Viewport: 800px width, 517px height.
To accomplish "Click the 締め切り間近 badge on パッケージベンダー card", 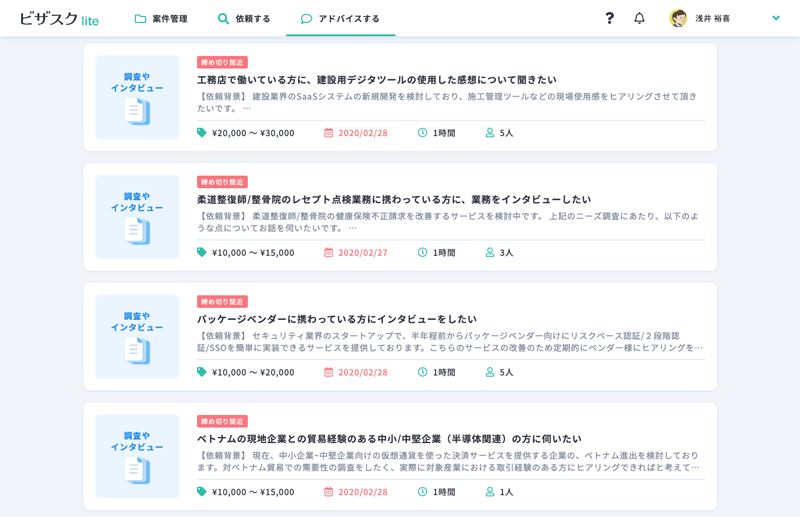I will (222, 302).
